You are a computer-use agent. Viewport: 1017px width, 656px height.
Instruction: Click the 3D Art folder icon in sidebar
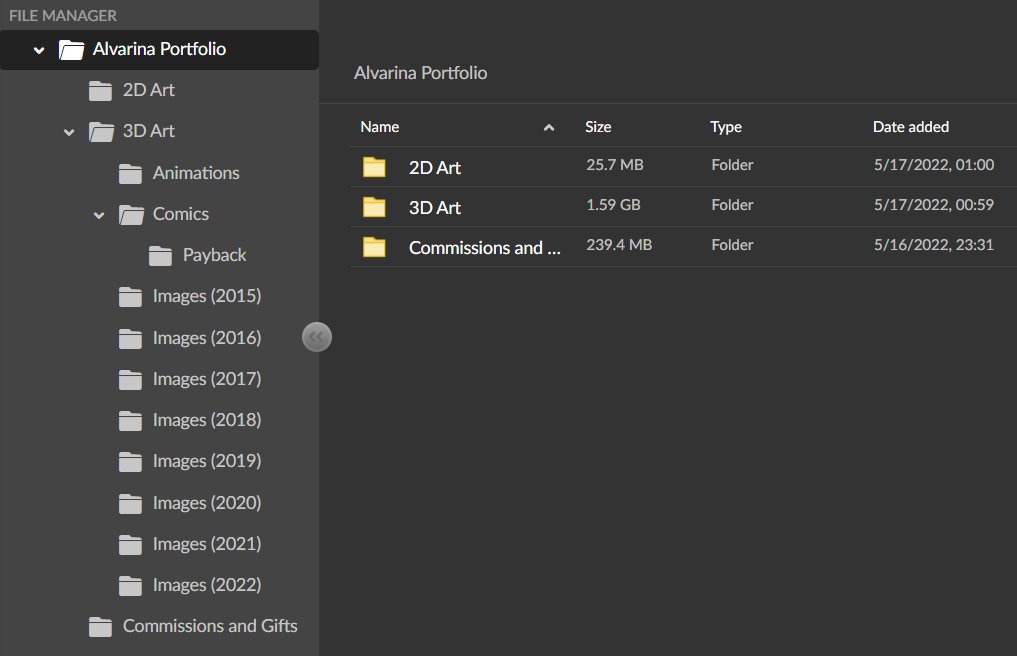pos(101,132)
